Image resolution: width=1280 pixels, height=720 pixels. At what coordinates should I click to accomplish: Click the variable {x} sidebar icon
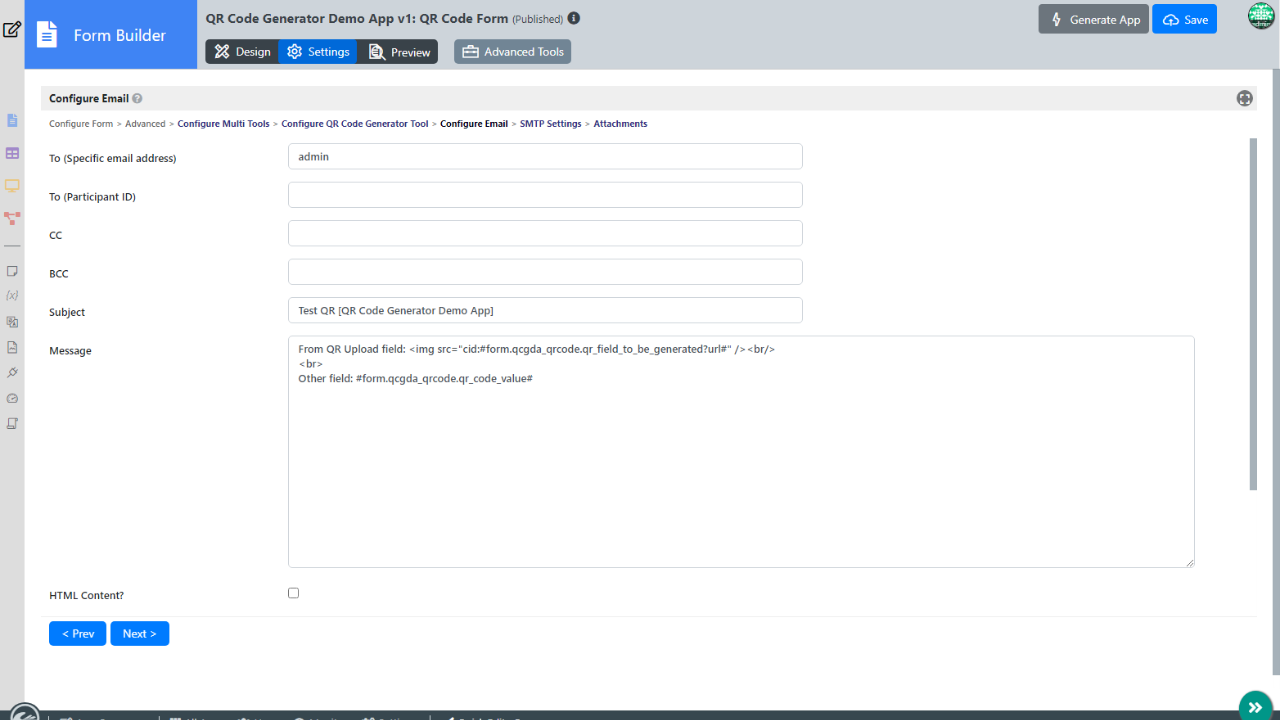pyautogui.click(x=12, y=296)
